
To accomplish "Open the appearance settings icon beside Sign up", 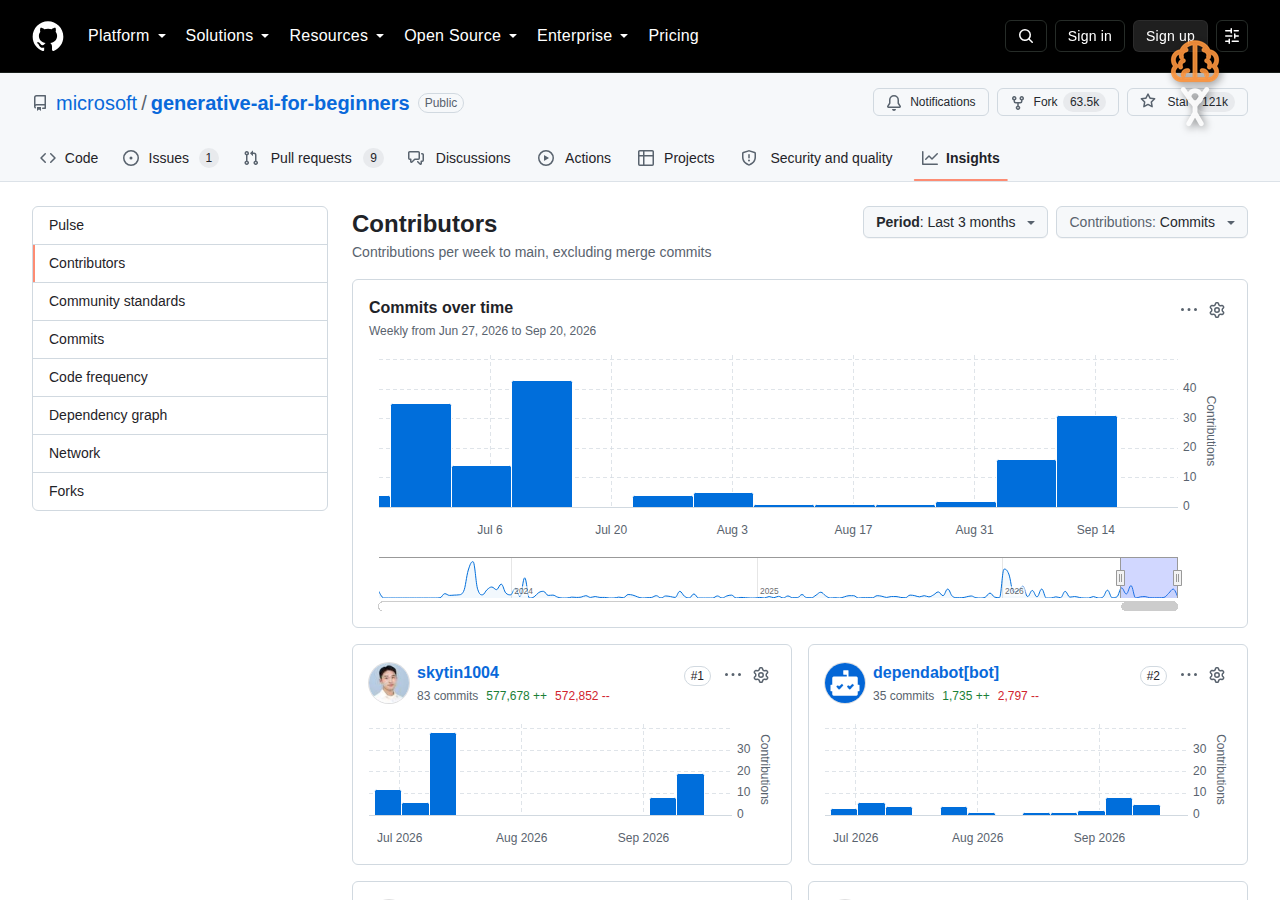I will (x=1232, y=36).
